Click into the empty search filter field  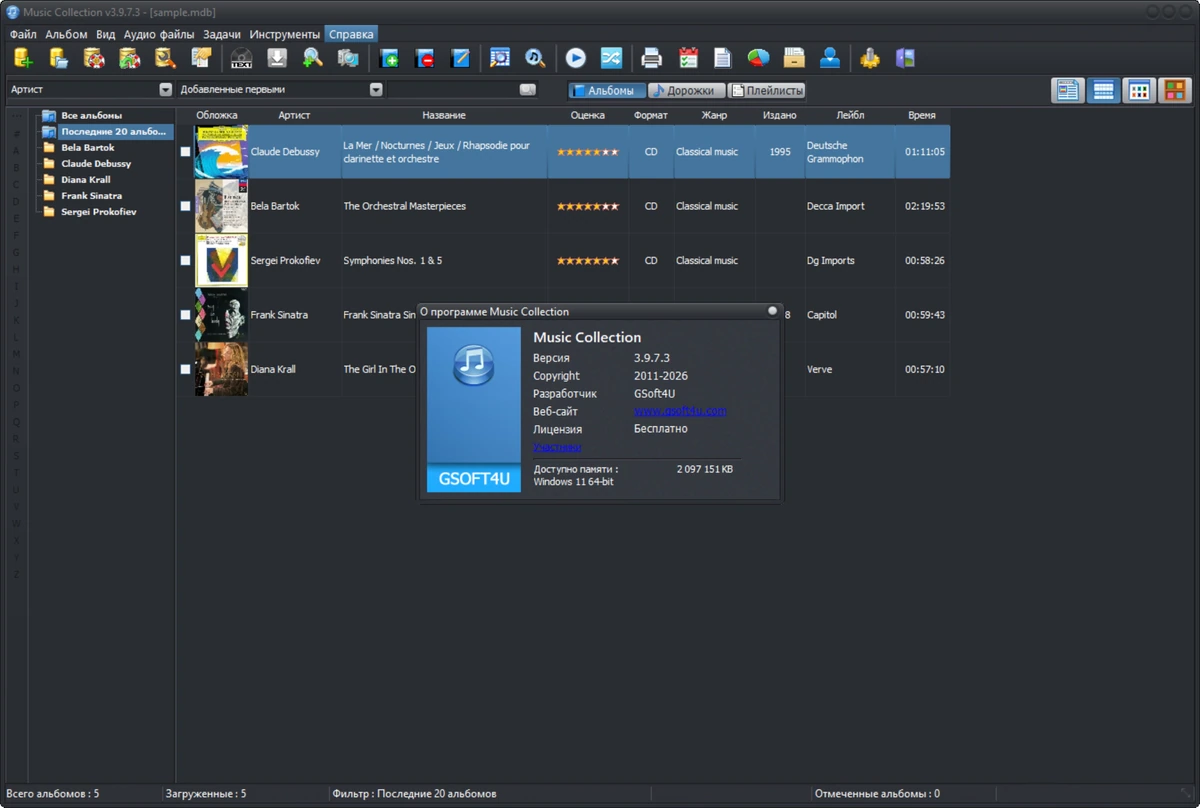click(453, 90)
